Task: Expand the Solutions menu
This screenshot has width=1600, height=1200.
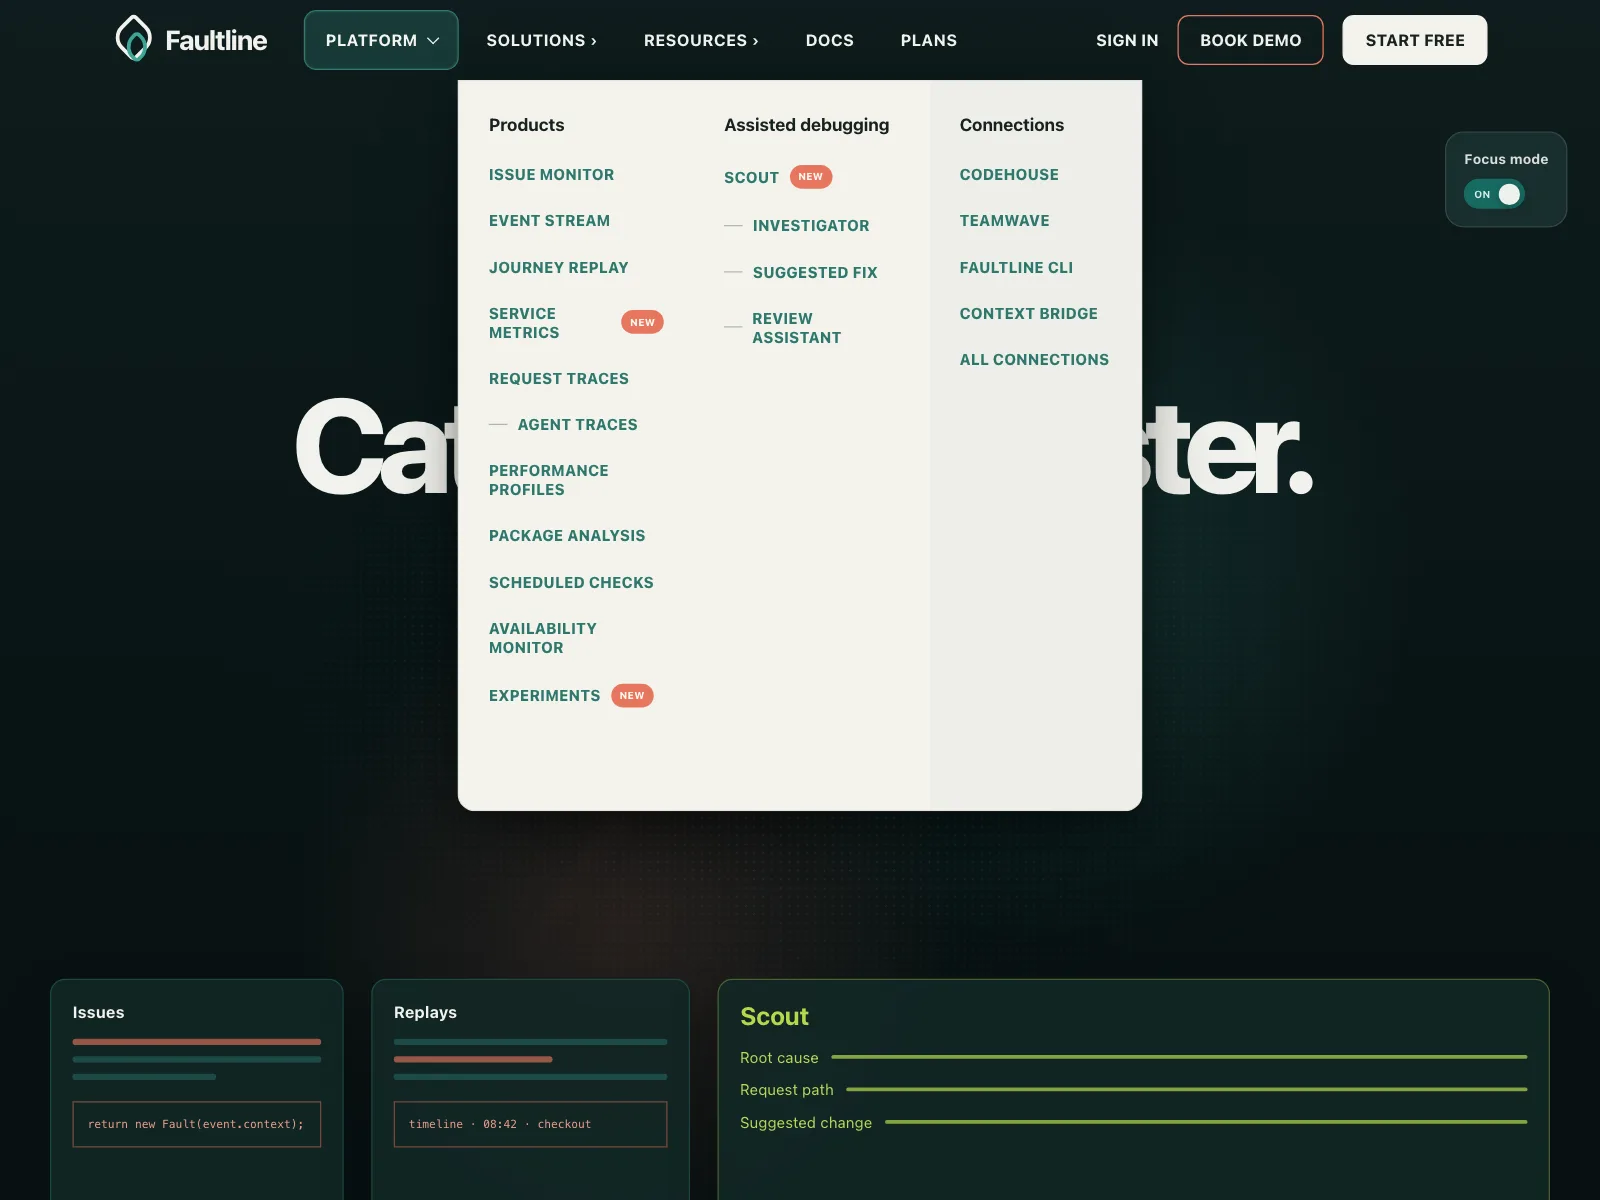Action: tap(541, 40)
